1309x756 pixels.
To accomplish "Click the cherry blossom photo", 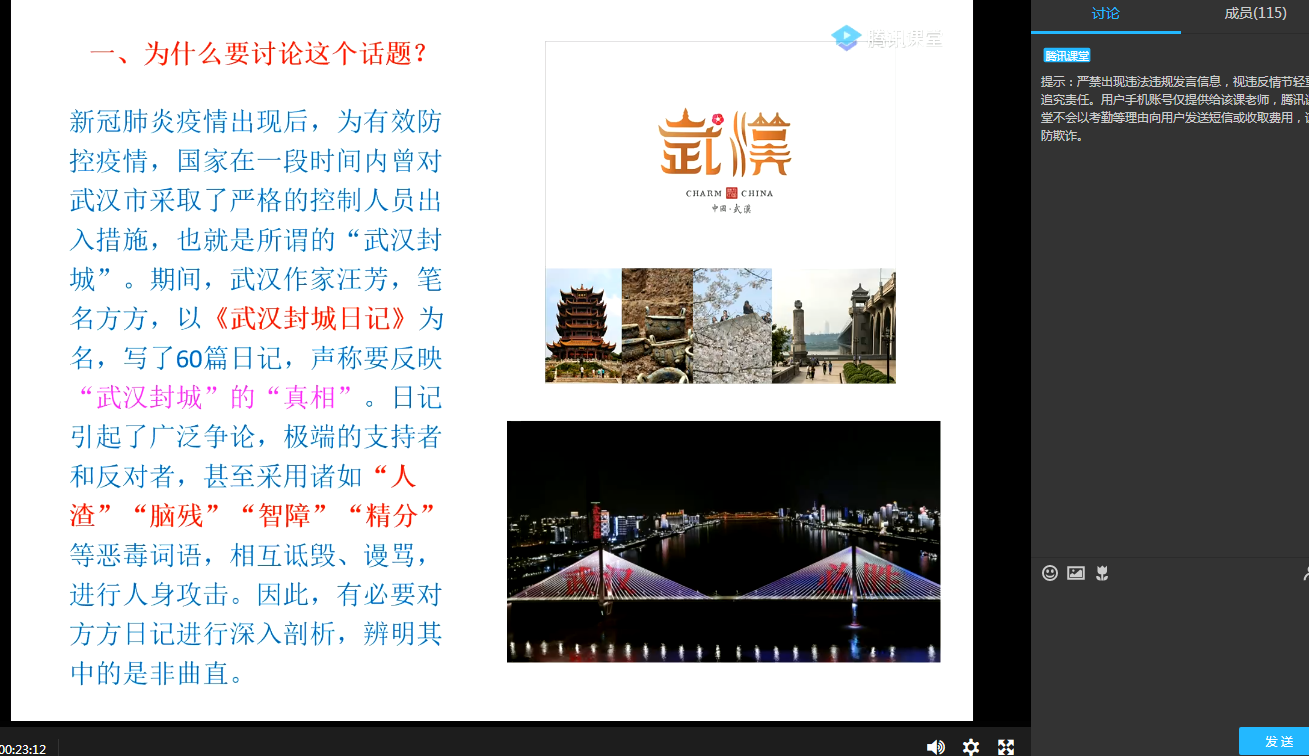I will (x=732, y=326).
